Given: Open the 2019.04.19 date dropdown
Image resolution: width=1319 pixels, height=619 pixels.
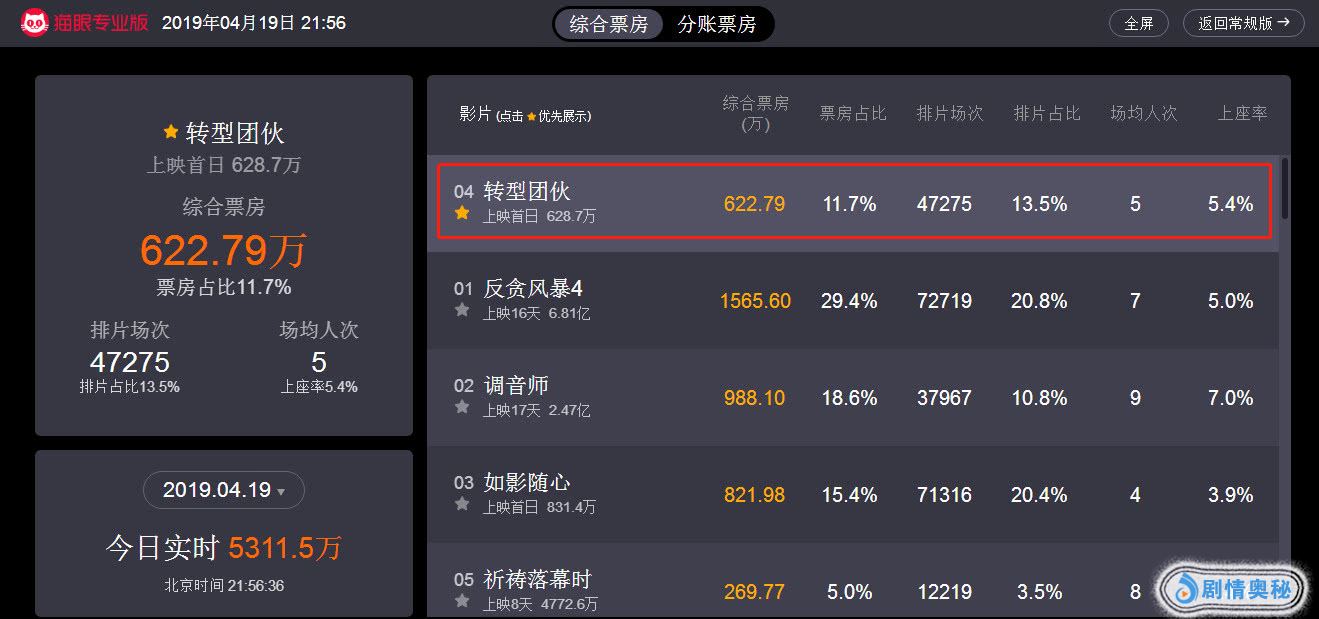Looking at the screenshot, I should pos(224,490).
